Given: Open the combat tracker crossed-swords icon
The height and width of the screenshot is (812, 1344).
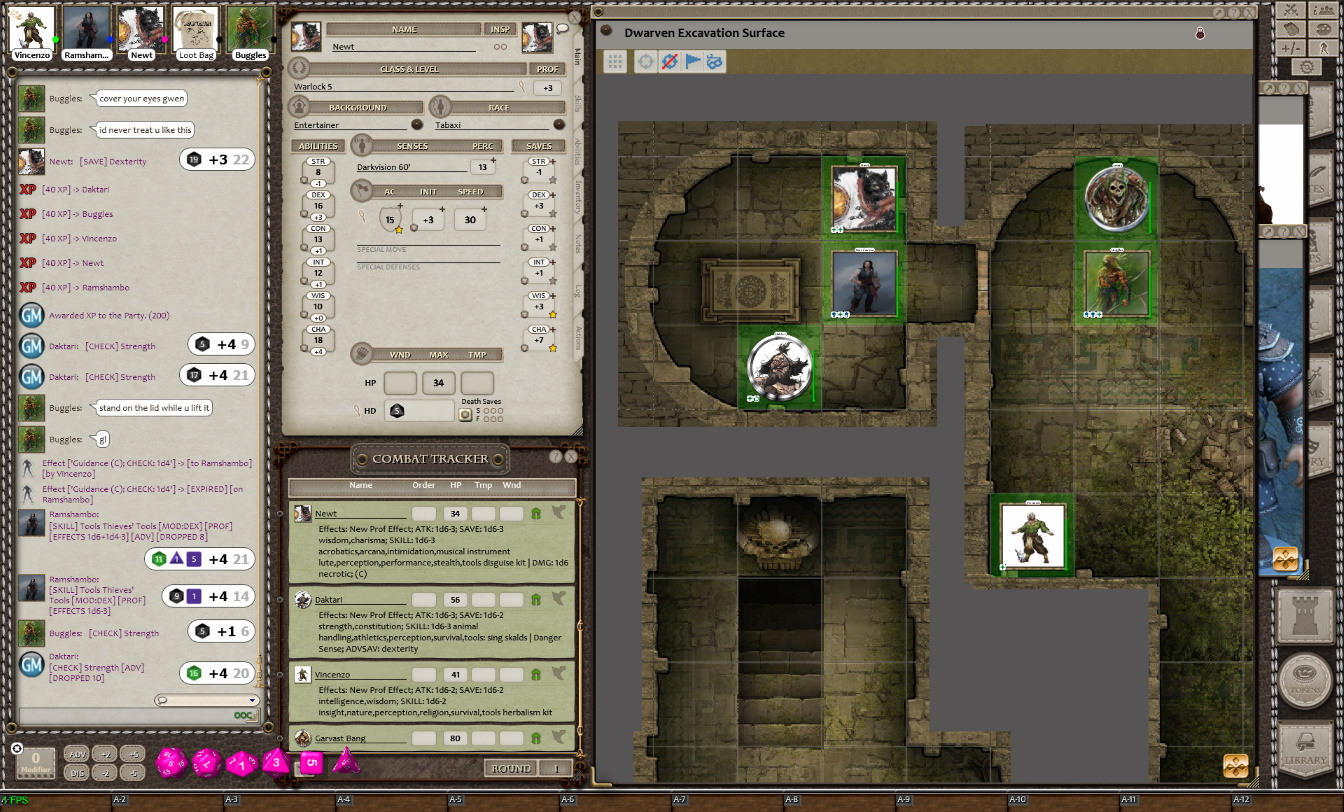Looking at the screenshot, I should [x=1290, y=11].
